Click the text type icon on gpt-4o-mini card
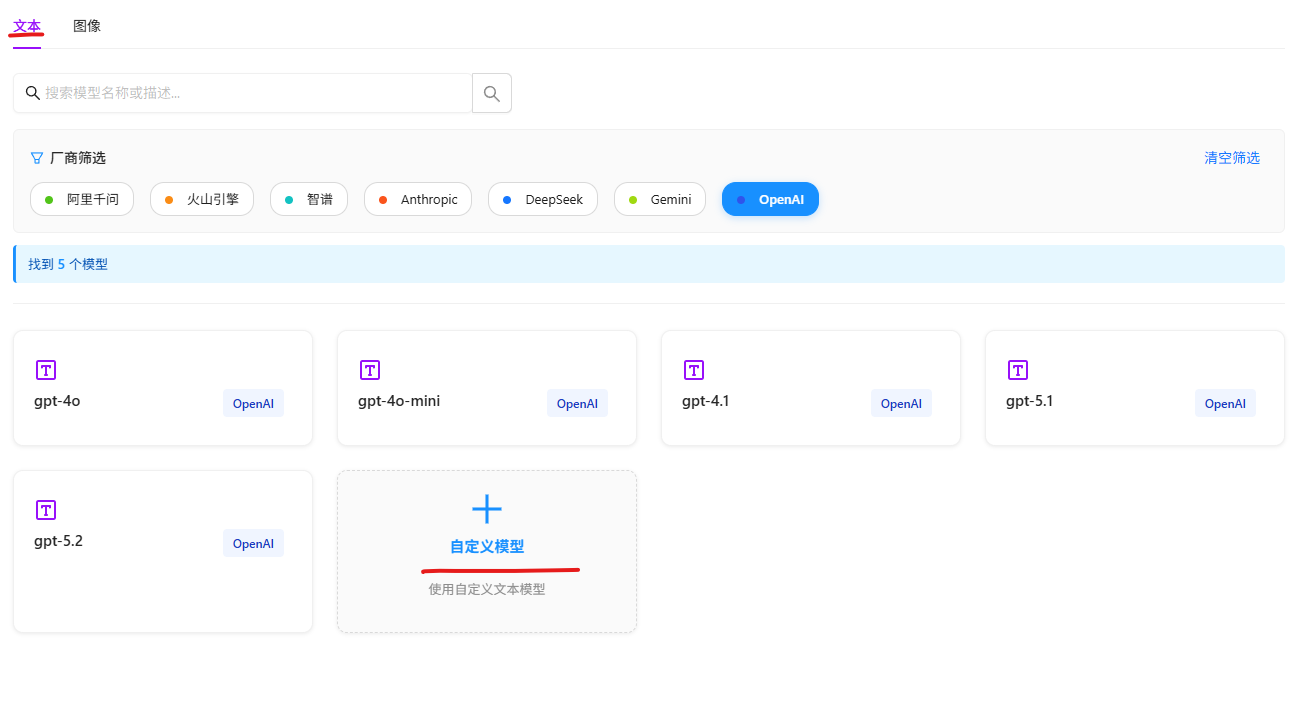Image resolution: width=1304 pixels, height=713 pixels. (370, 370)
